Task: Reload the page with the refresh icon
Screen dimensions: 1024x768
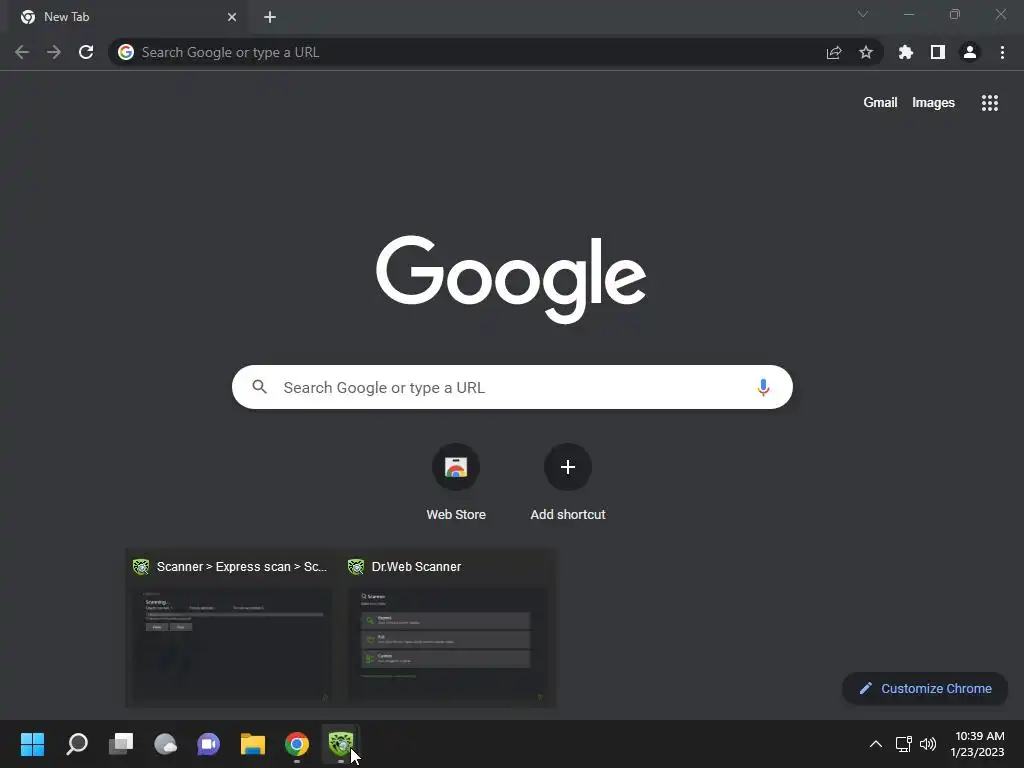Action: click(x=86, y=52)
